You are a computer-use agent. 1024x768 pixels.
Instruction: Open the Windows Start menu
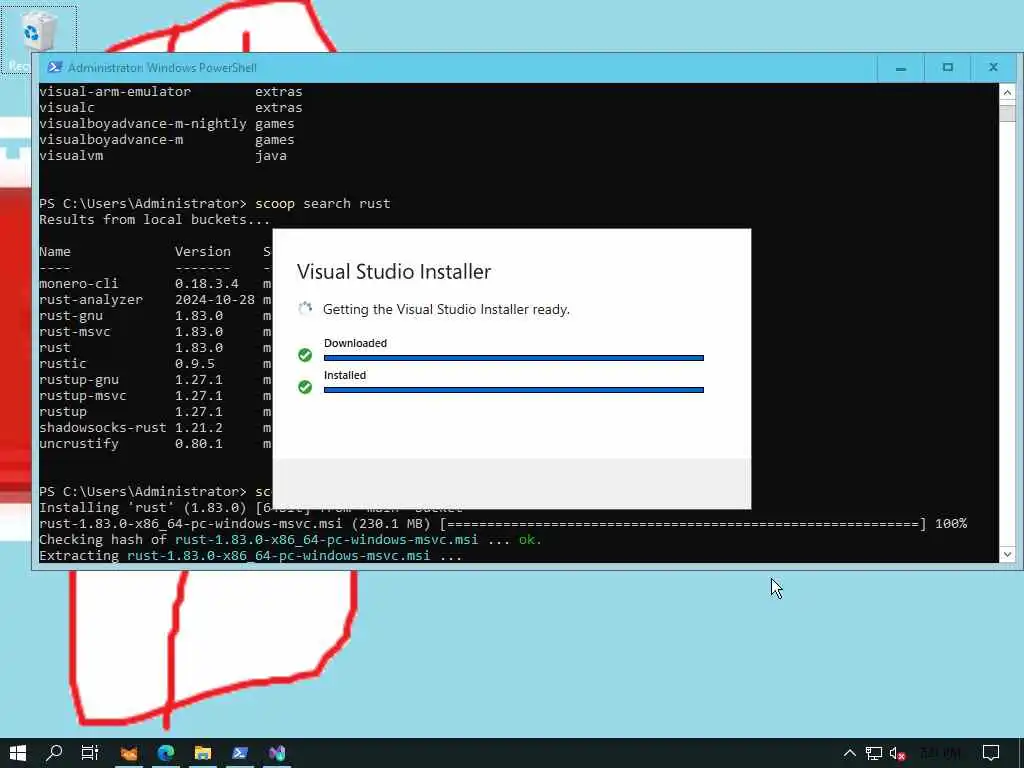(x=18, y=753)
